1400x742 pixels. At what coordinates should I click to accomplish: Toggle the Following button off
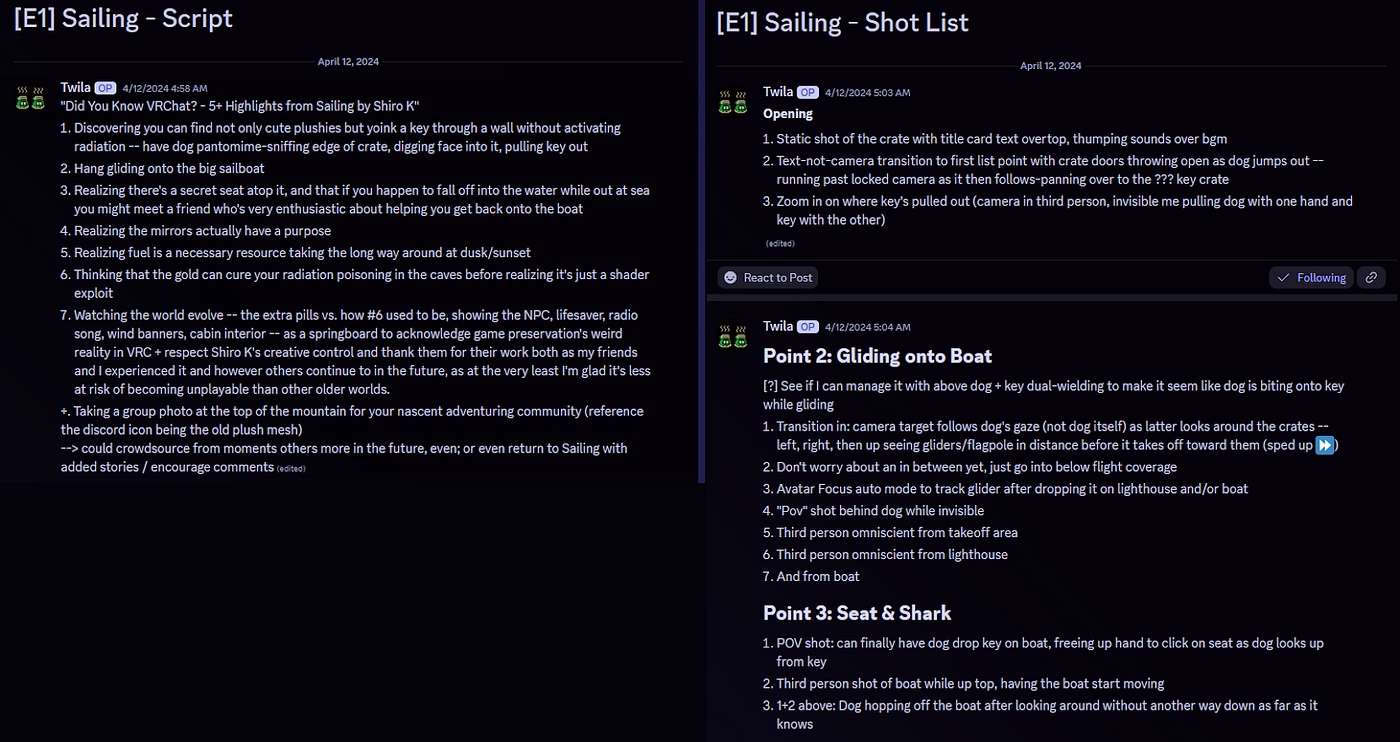click(x=1312, y=278)
